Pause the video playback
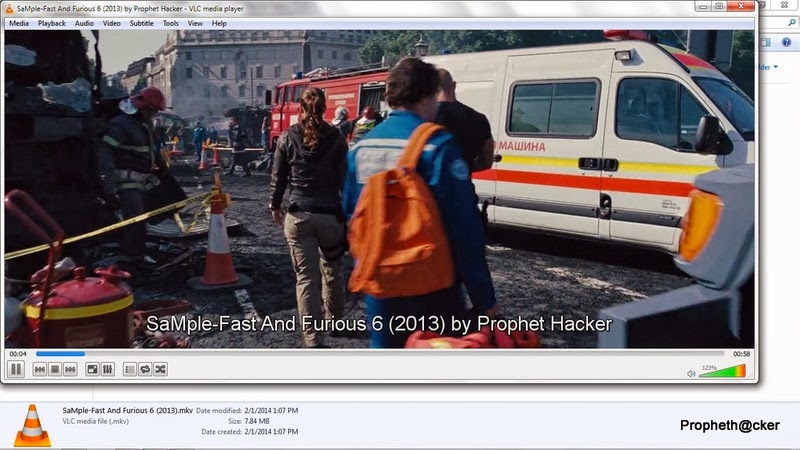The height and width of the screenshot is (450, 800). pyautogui.click(x=16, y=369)
